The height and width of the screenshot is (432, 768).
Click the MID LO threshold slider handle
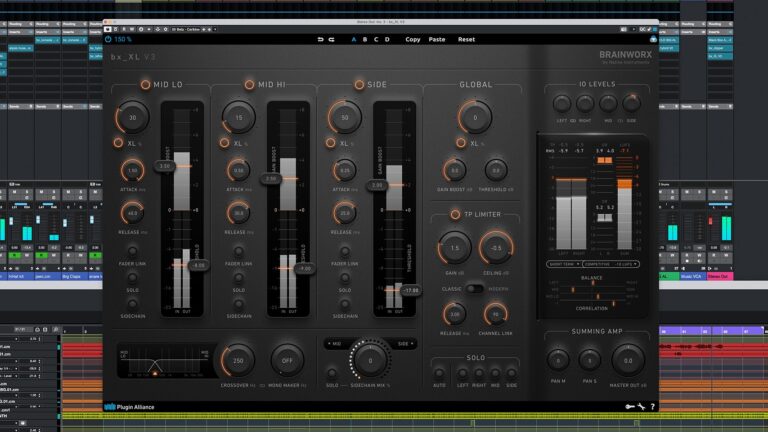click(x=199, y=265)
